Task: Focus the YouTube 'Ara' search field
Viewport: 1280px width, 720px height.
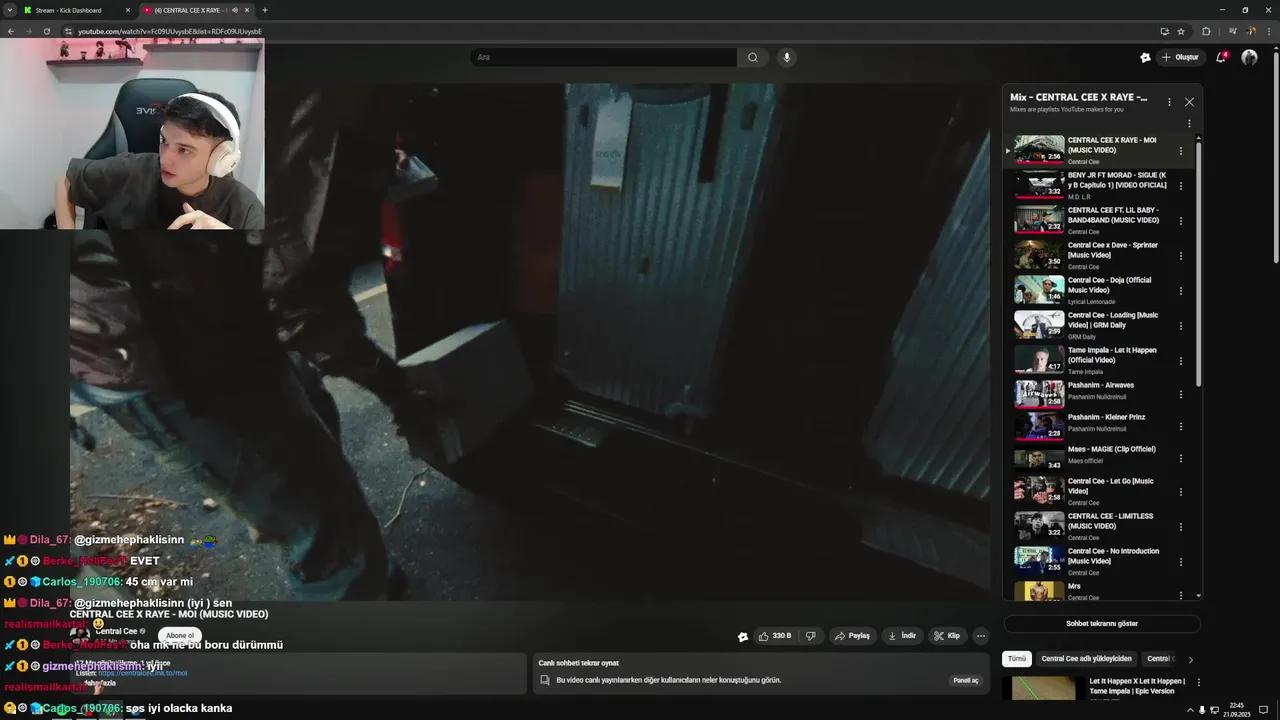Action: [603, 57]
